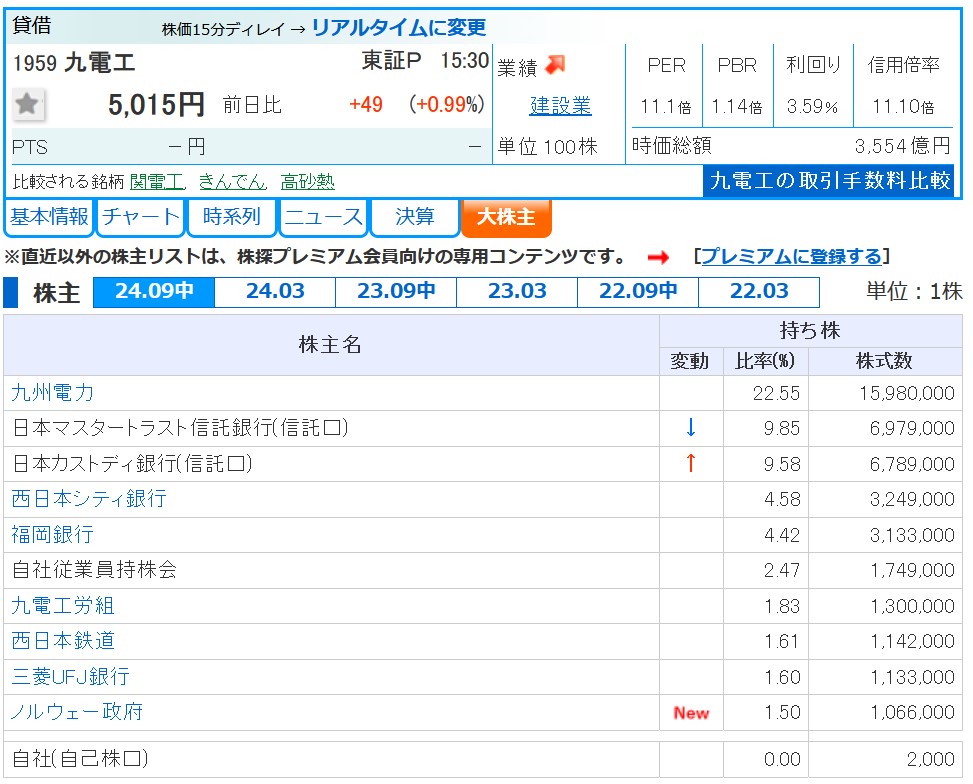Select the 23.03 period tab
Viewport: 973px width, 784px height.
point(517,292)
